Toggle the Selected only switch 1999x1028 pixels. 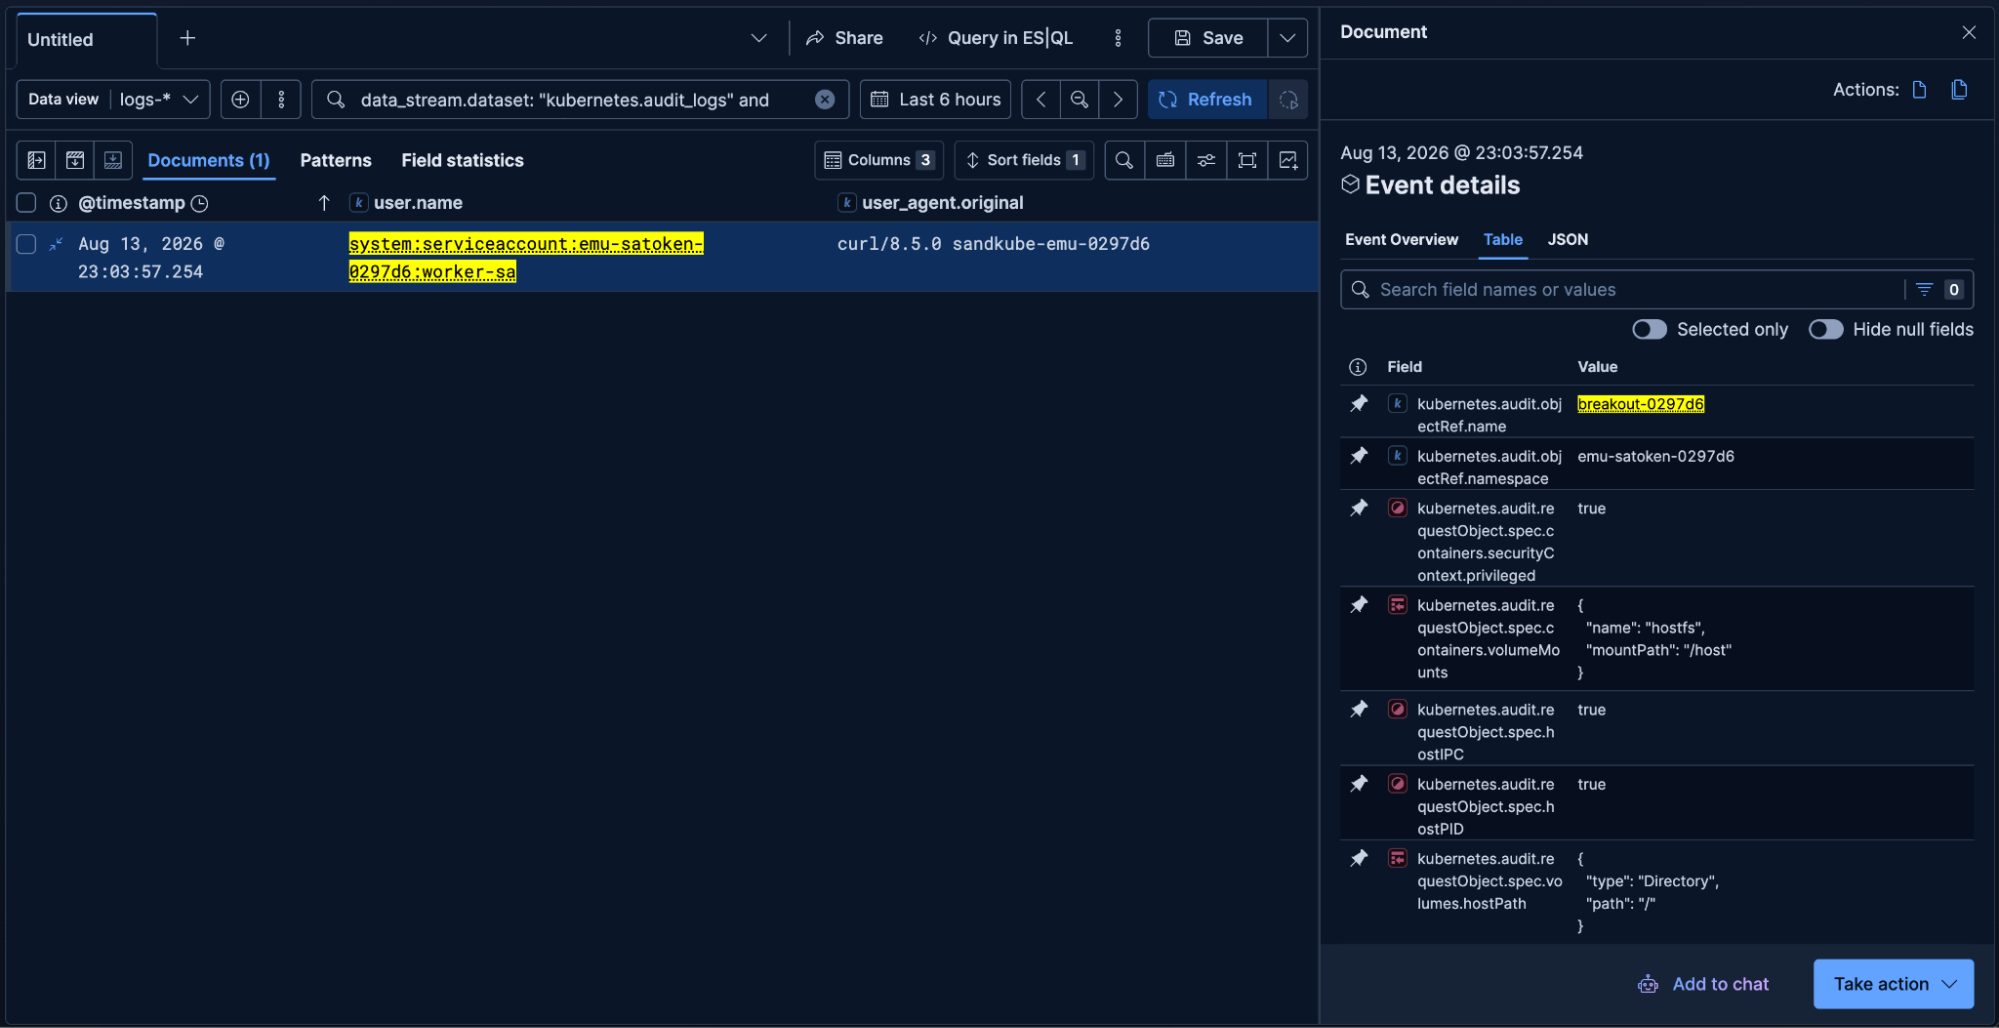pyautogui.click(x=1649, y=330)
